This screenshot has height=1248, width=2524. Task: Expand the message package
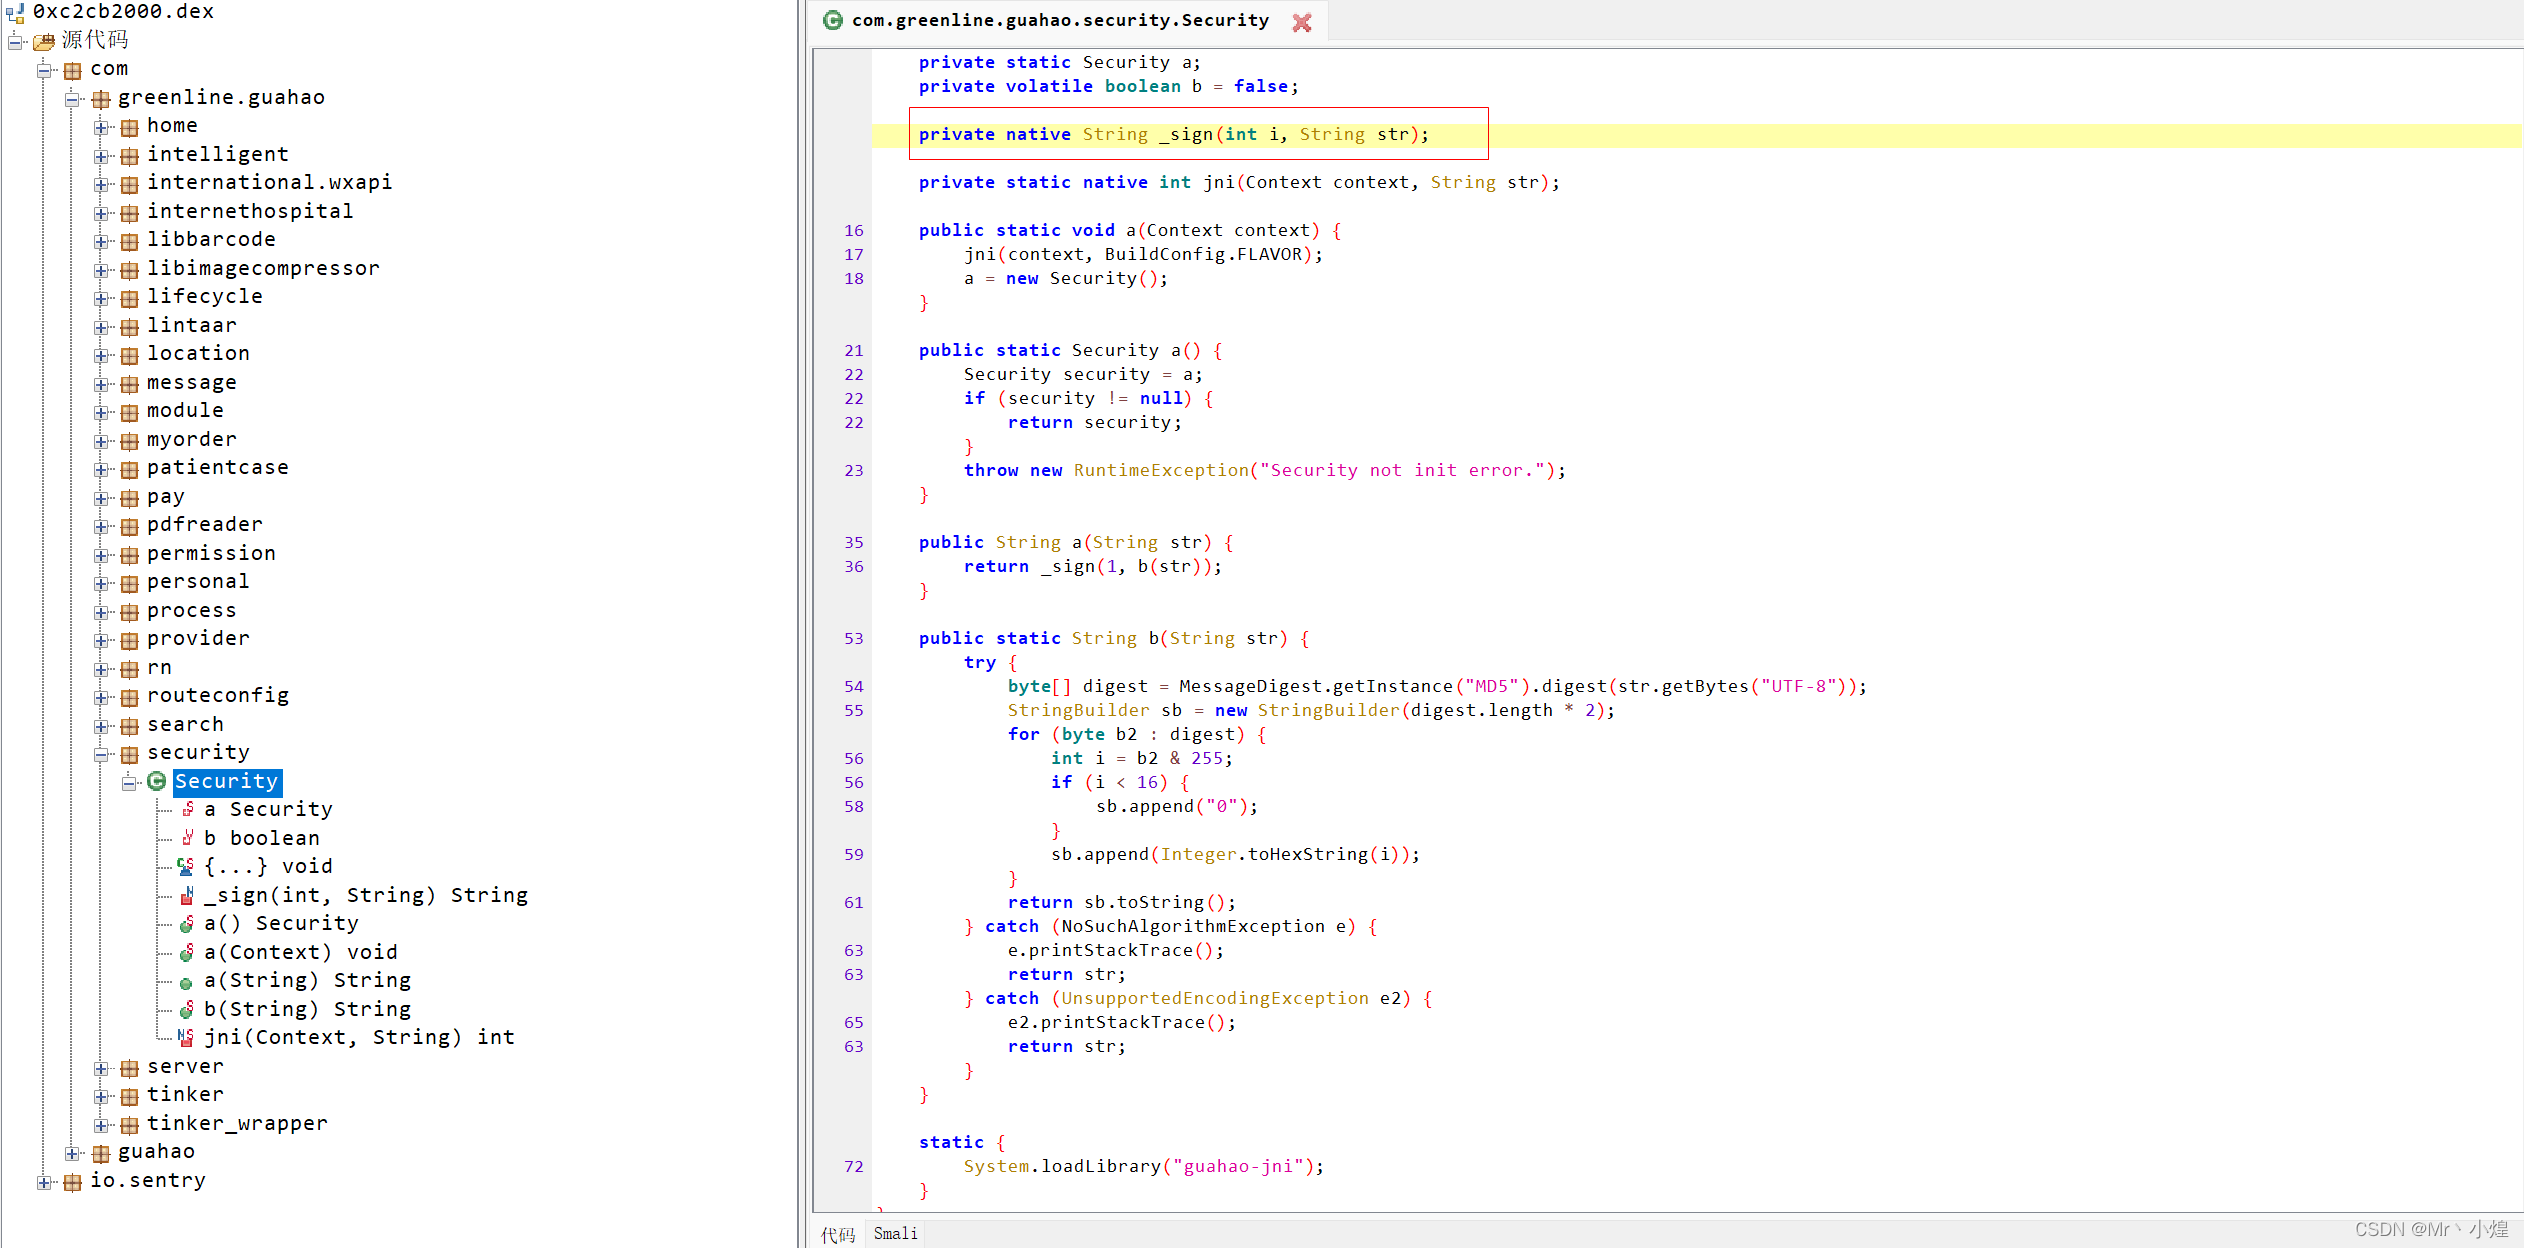click(101, 384)
